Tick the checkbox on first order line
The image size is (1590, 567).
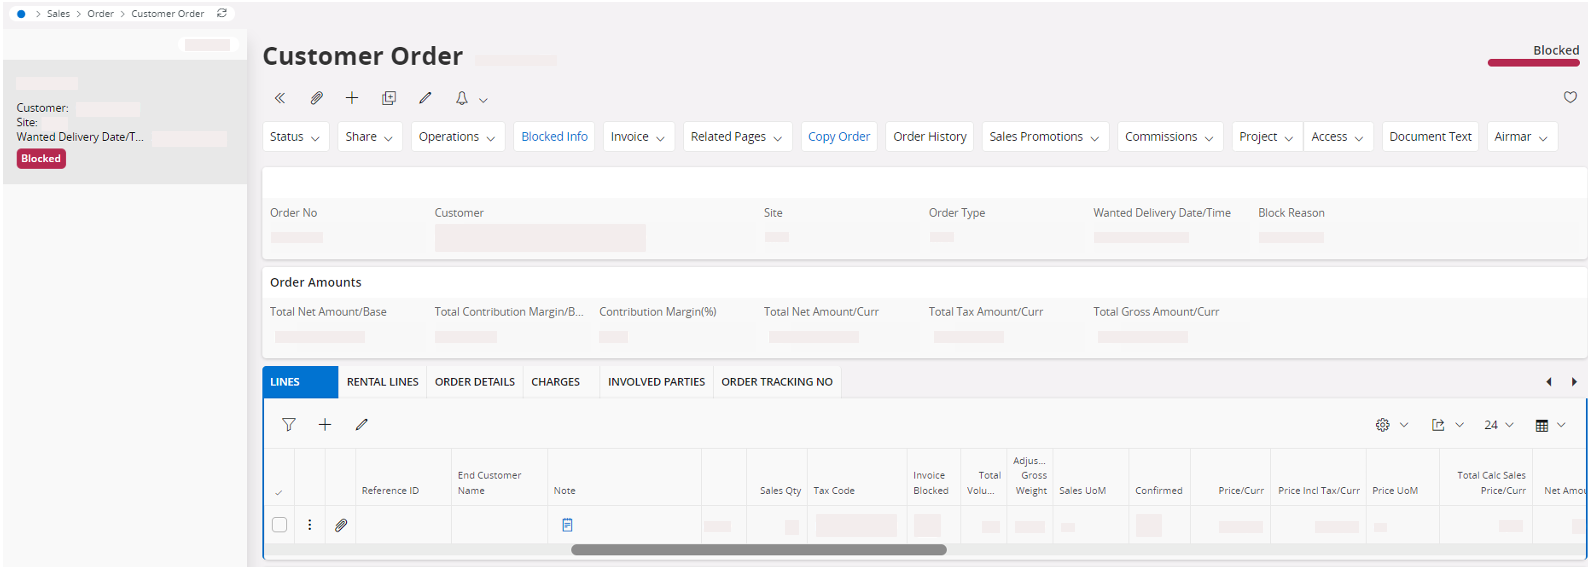tap(280, 525)
